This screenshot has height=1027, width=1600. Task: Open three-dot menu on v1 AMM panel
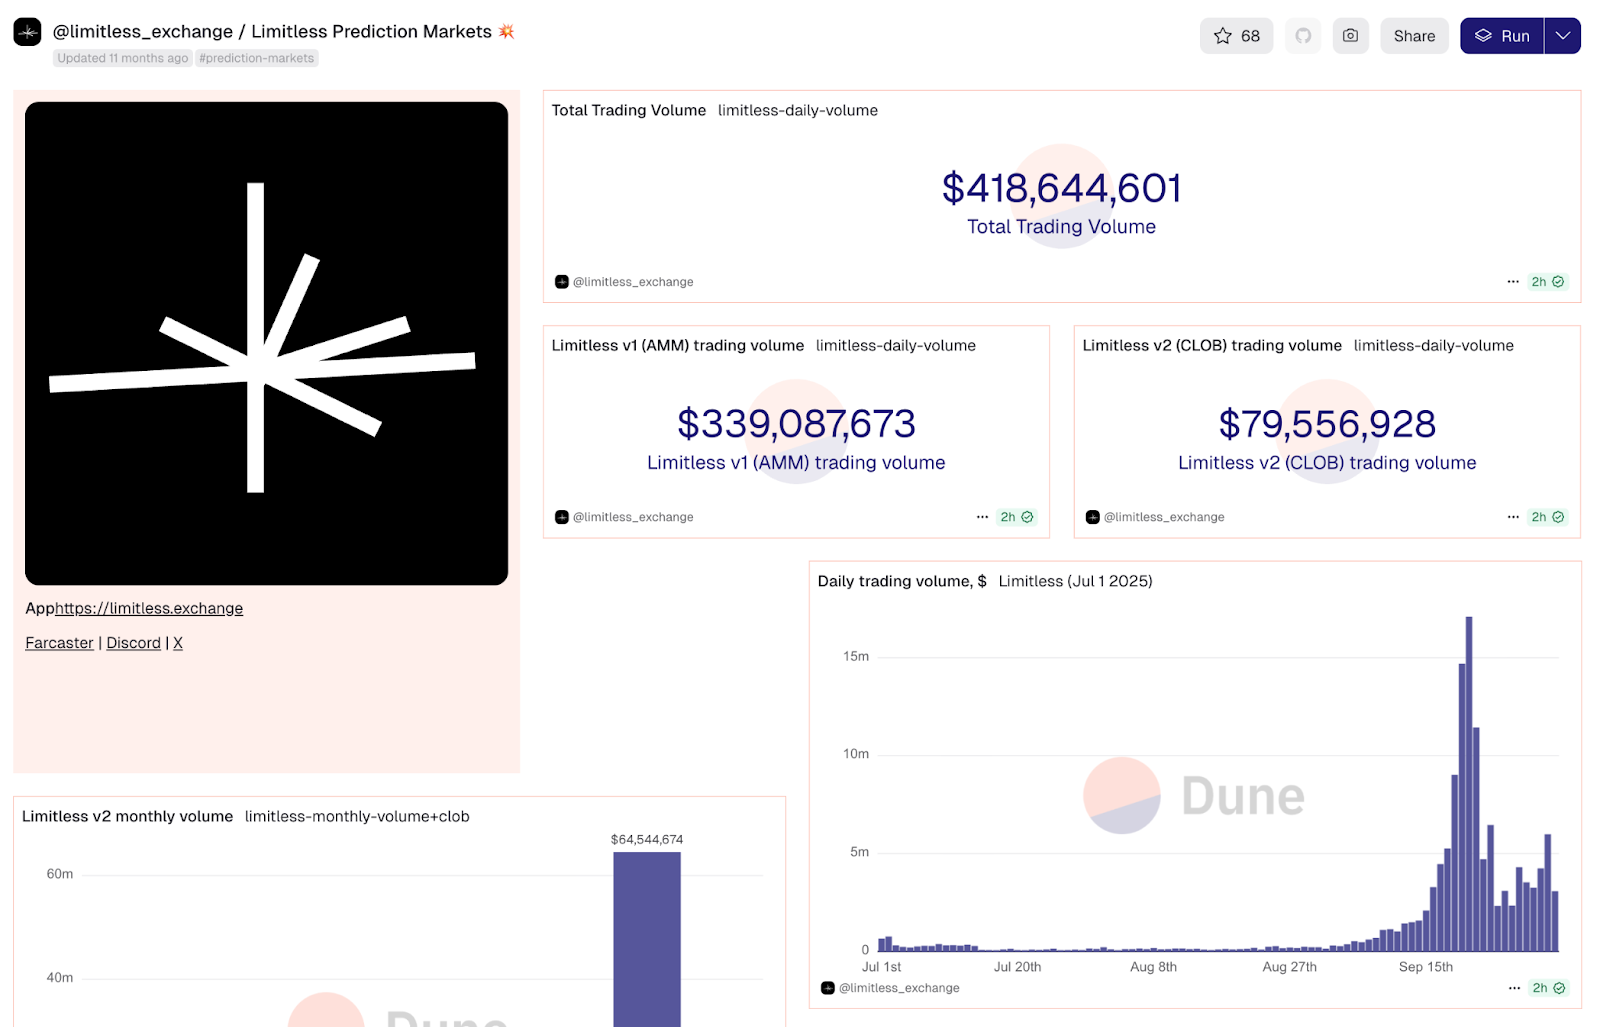982,517
